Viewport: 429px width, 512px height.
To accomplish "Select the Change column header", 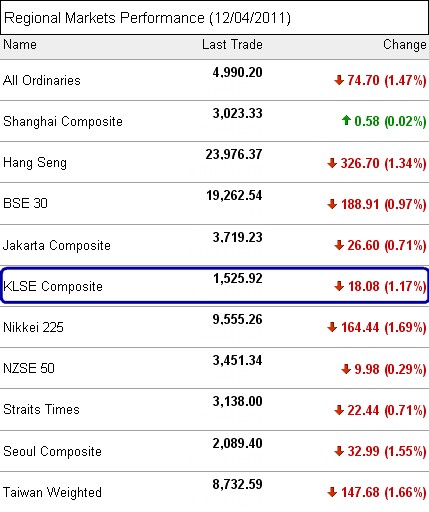I will 405,45.
